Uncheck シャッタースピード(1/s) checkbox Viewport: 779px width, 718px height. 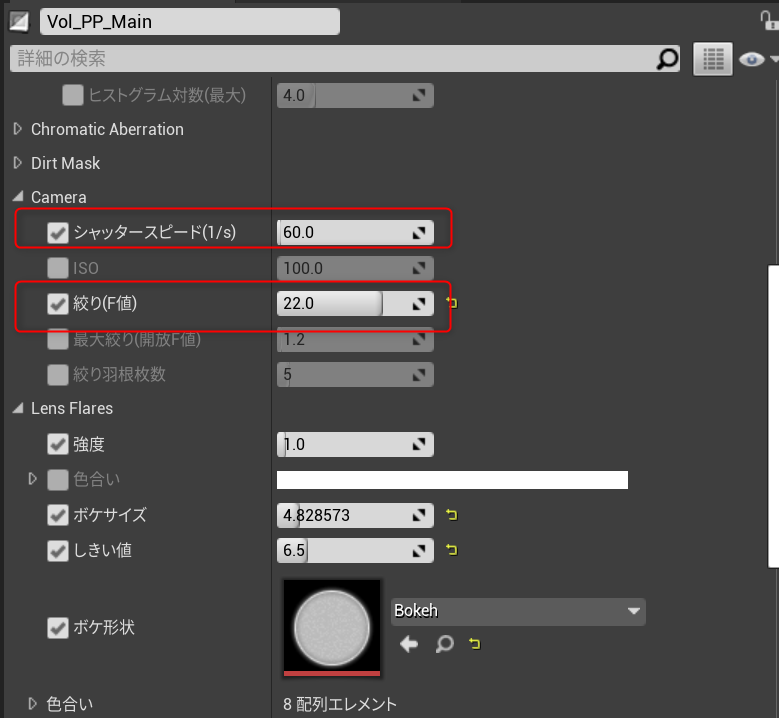58,233
